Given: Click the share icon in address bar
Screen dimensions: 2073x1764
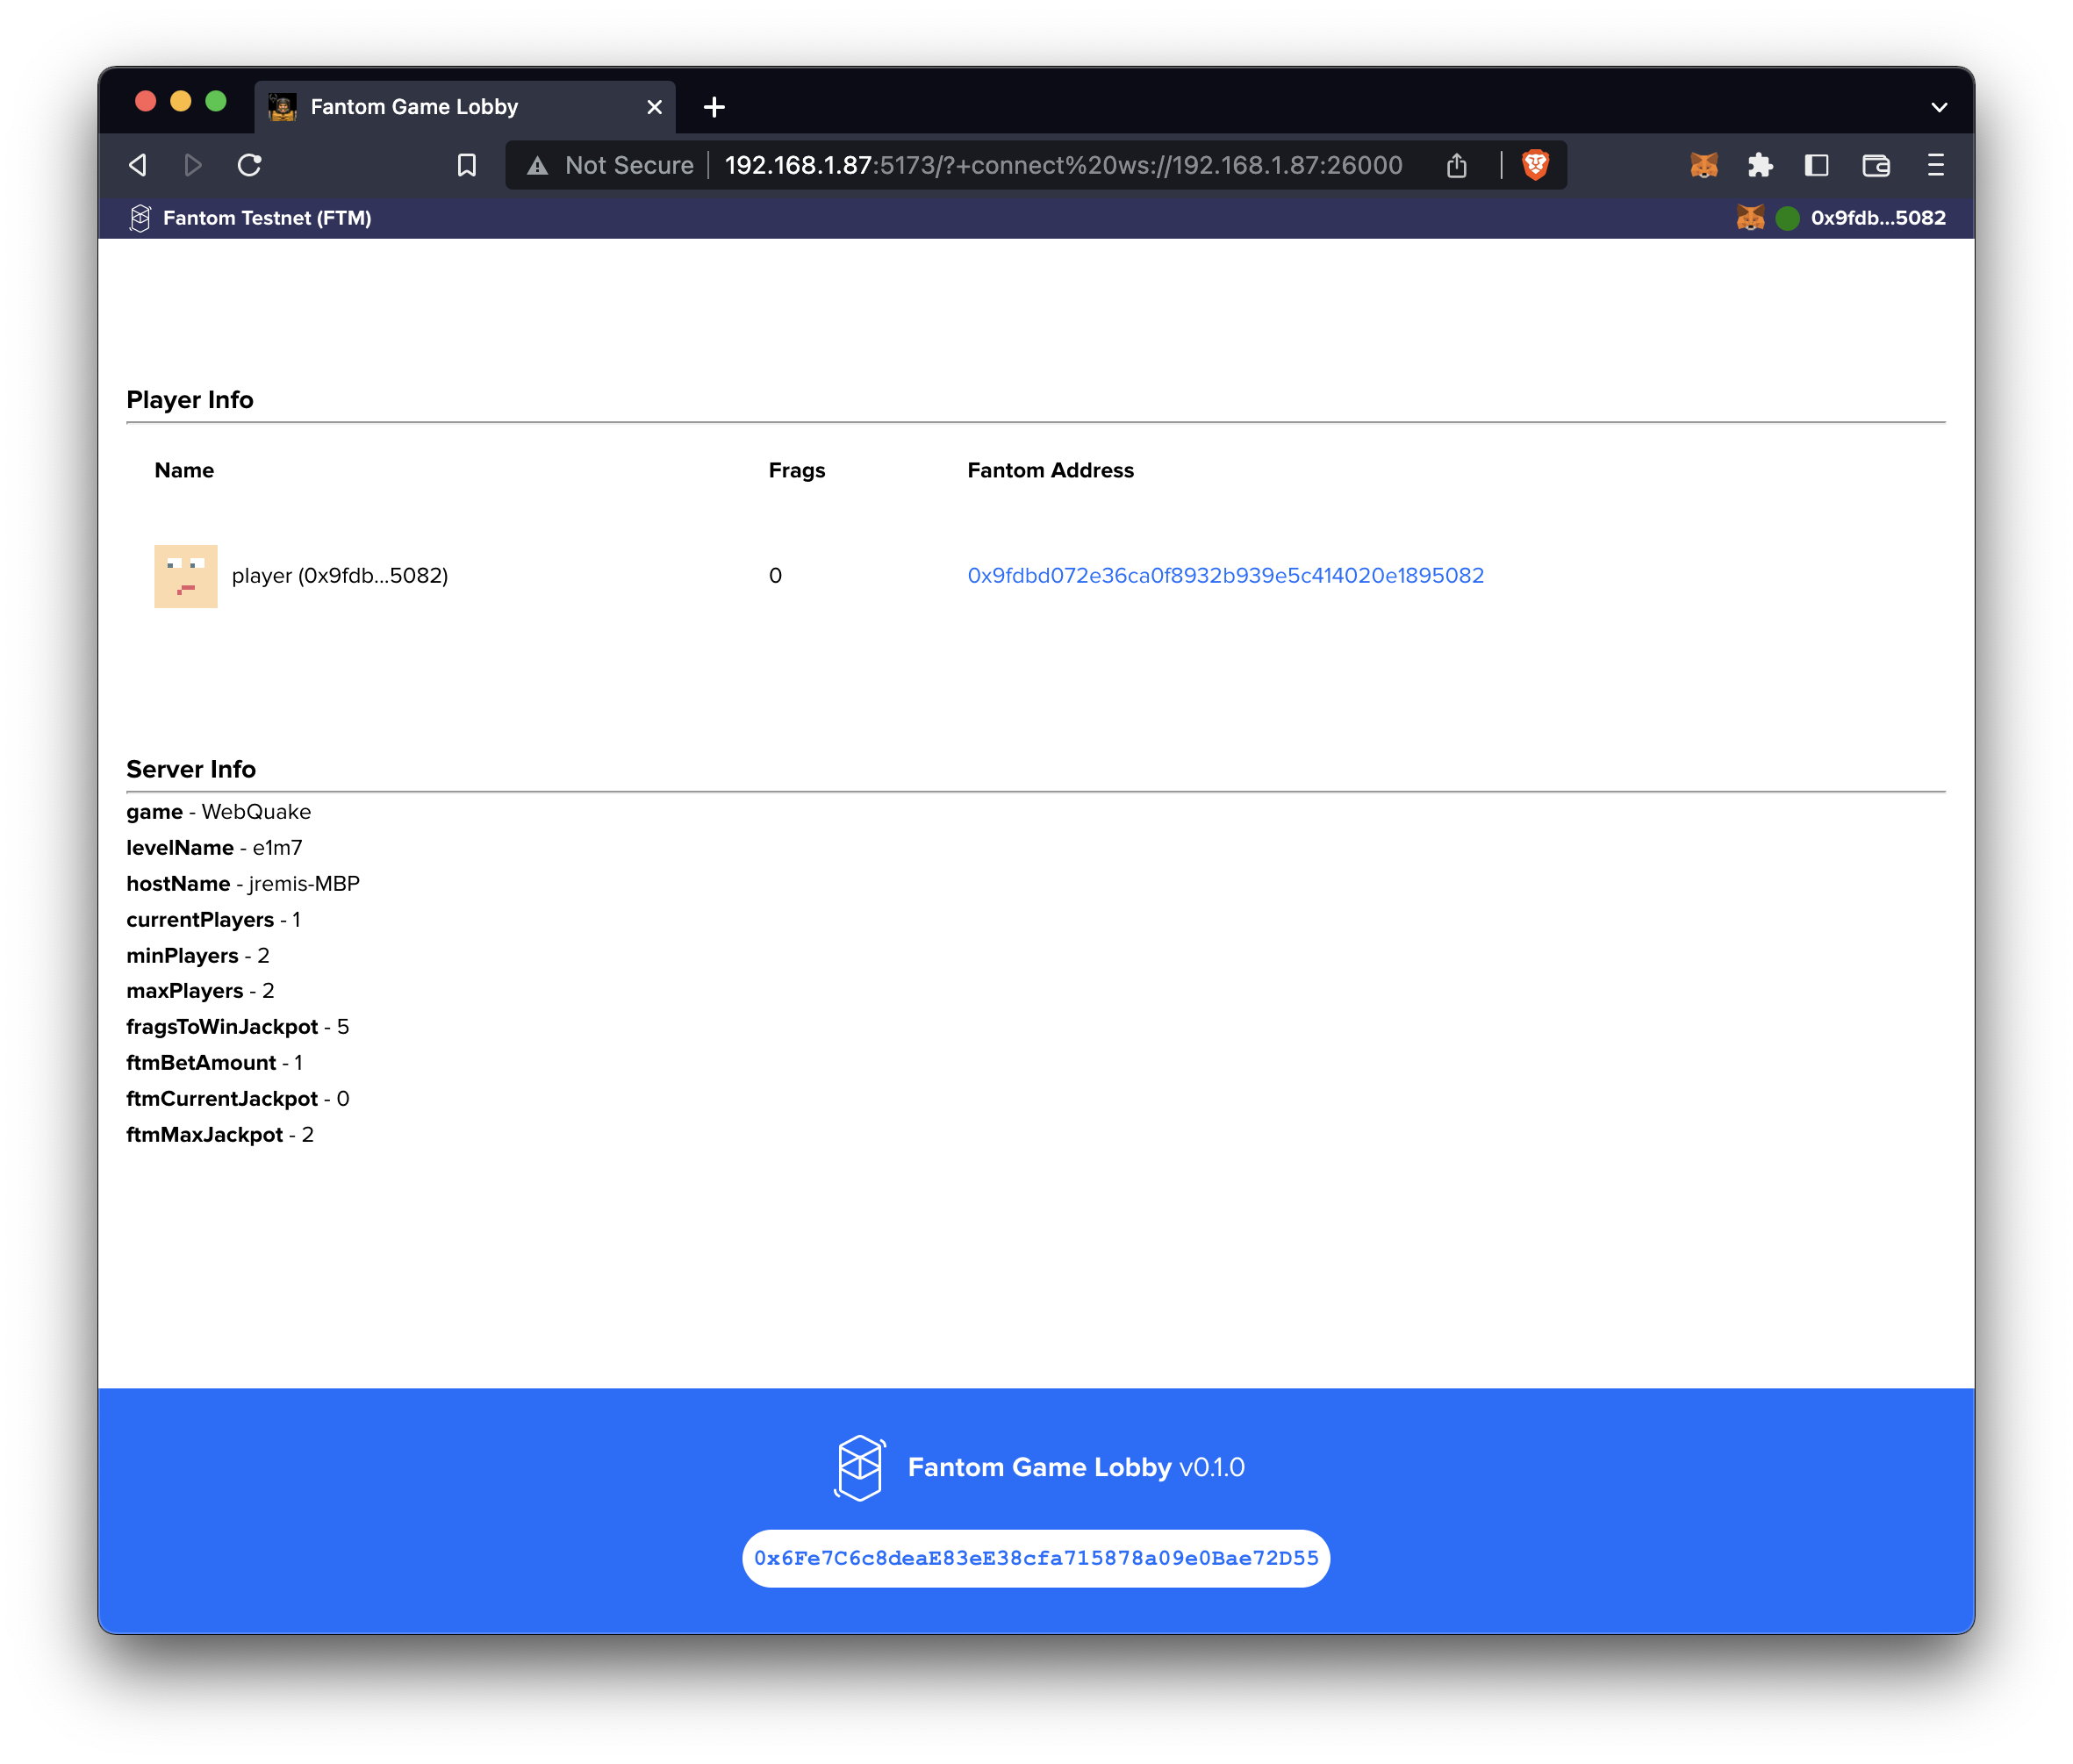Looking at the screenshot, I should click(x=1456, y=165).
